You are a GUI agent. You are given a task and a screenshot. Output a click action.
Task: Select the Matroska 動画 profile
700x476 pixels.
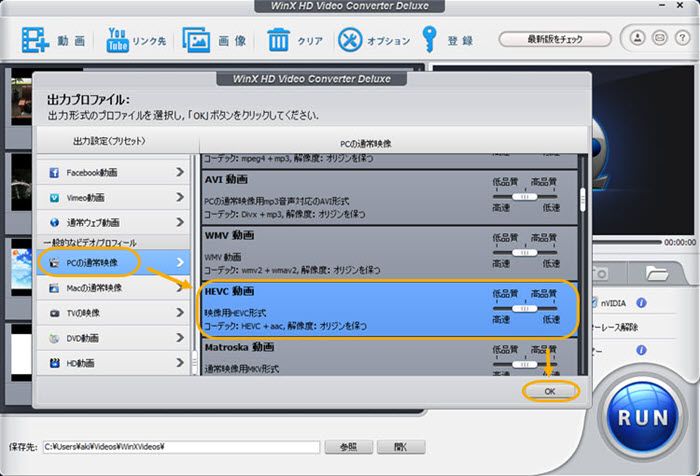pyautogui.click(x=389, y=356)
